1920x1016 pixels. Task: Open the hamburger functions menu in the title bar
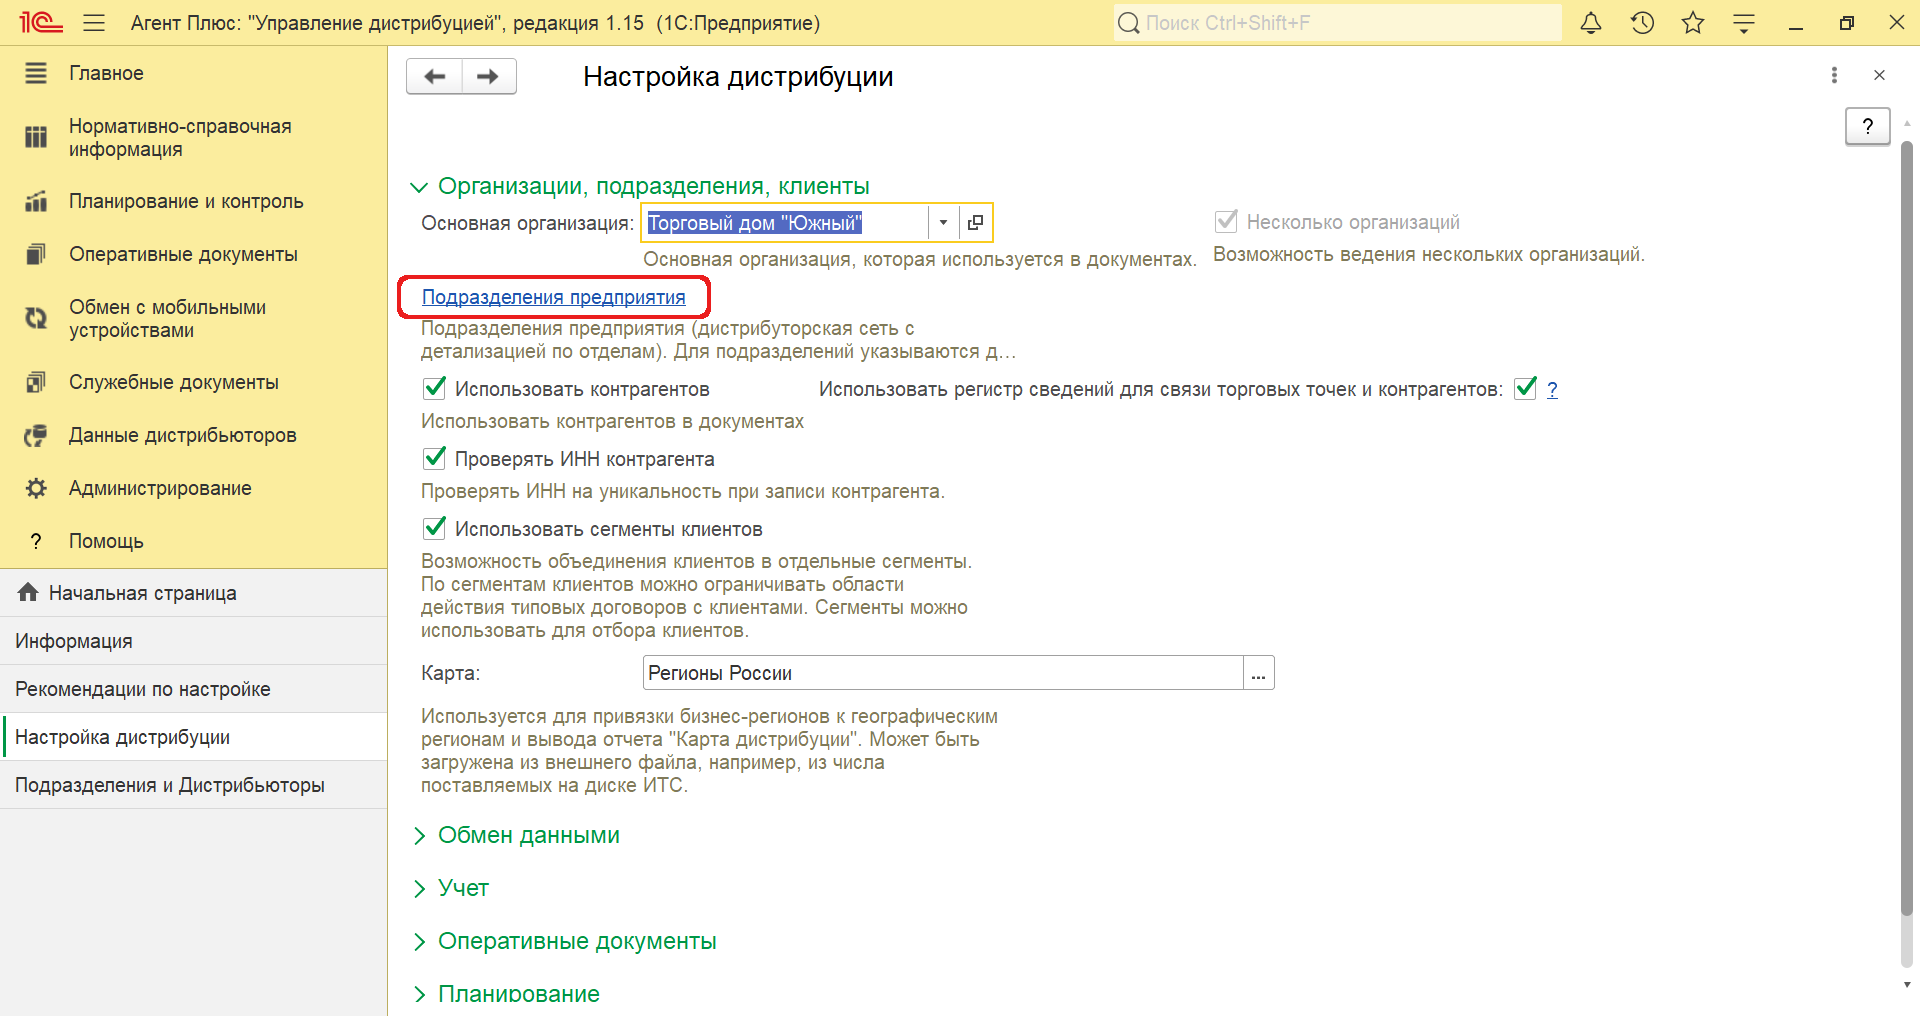click(94, 23)
